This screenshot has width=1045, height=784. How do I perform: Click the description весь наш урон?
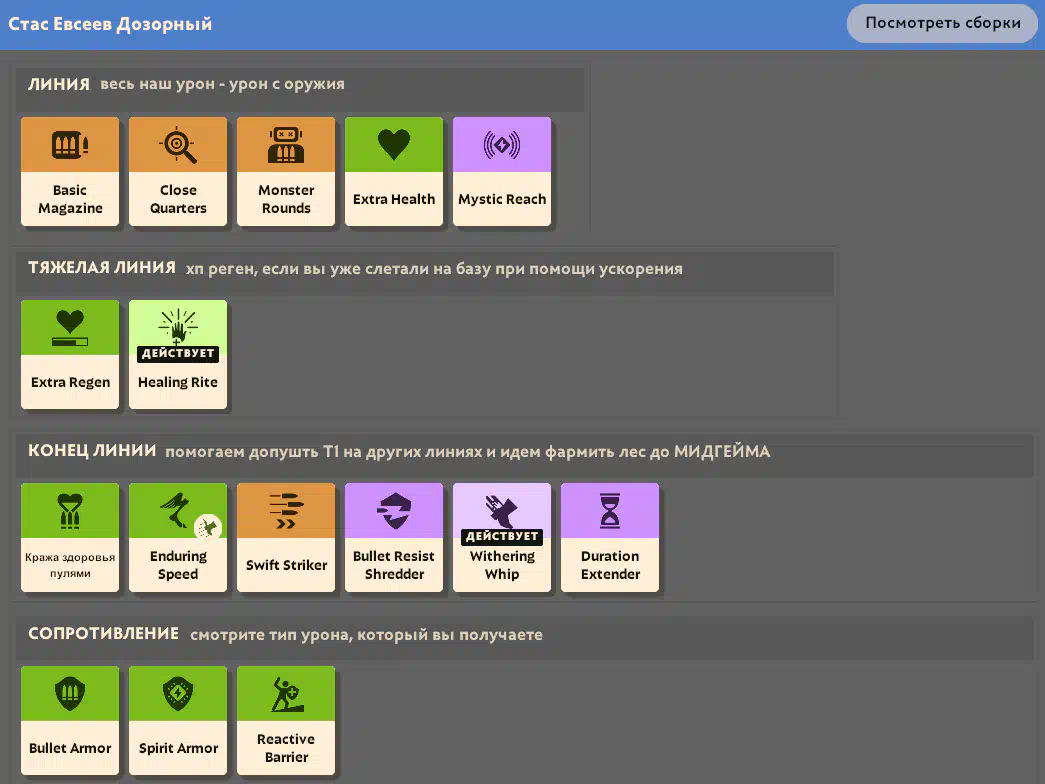[x=223, y=85]
